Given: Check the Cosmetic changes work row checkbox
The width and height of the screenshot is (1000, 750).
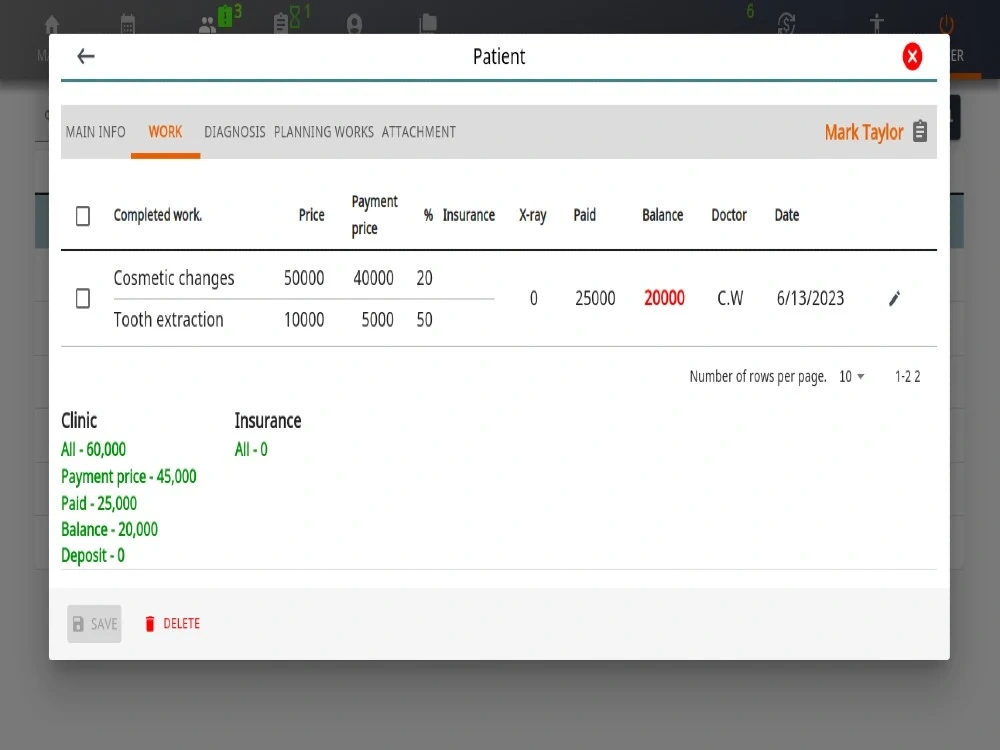Looking at the screenshot, I should [83, 298].
